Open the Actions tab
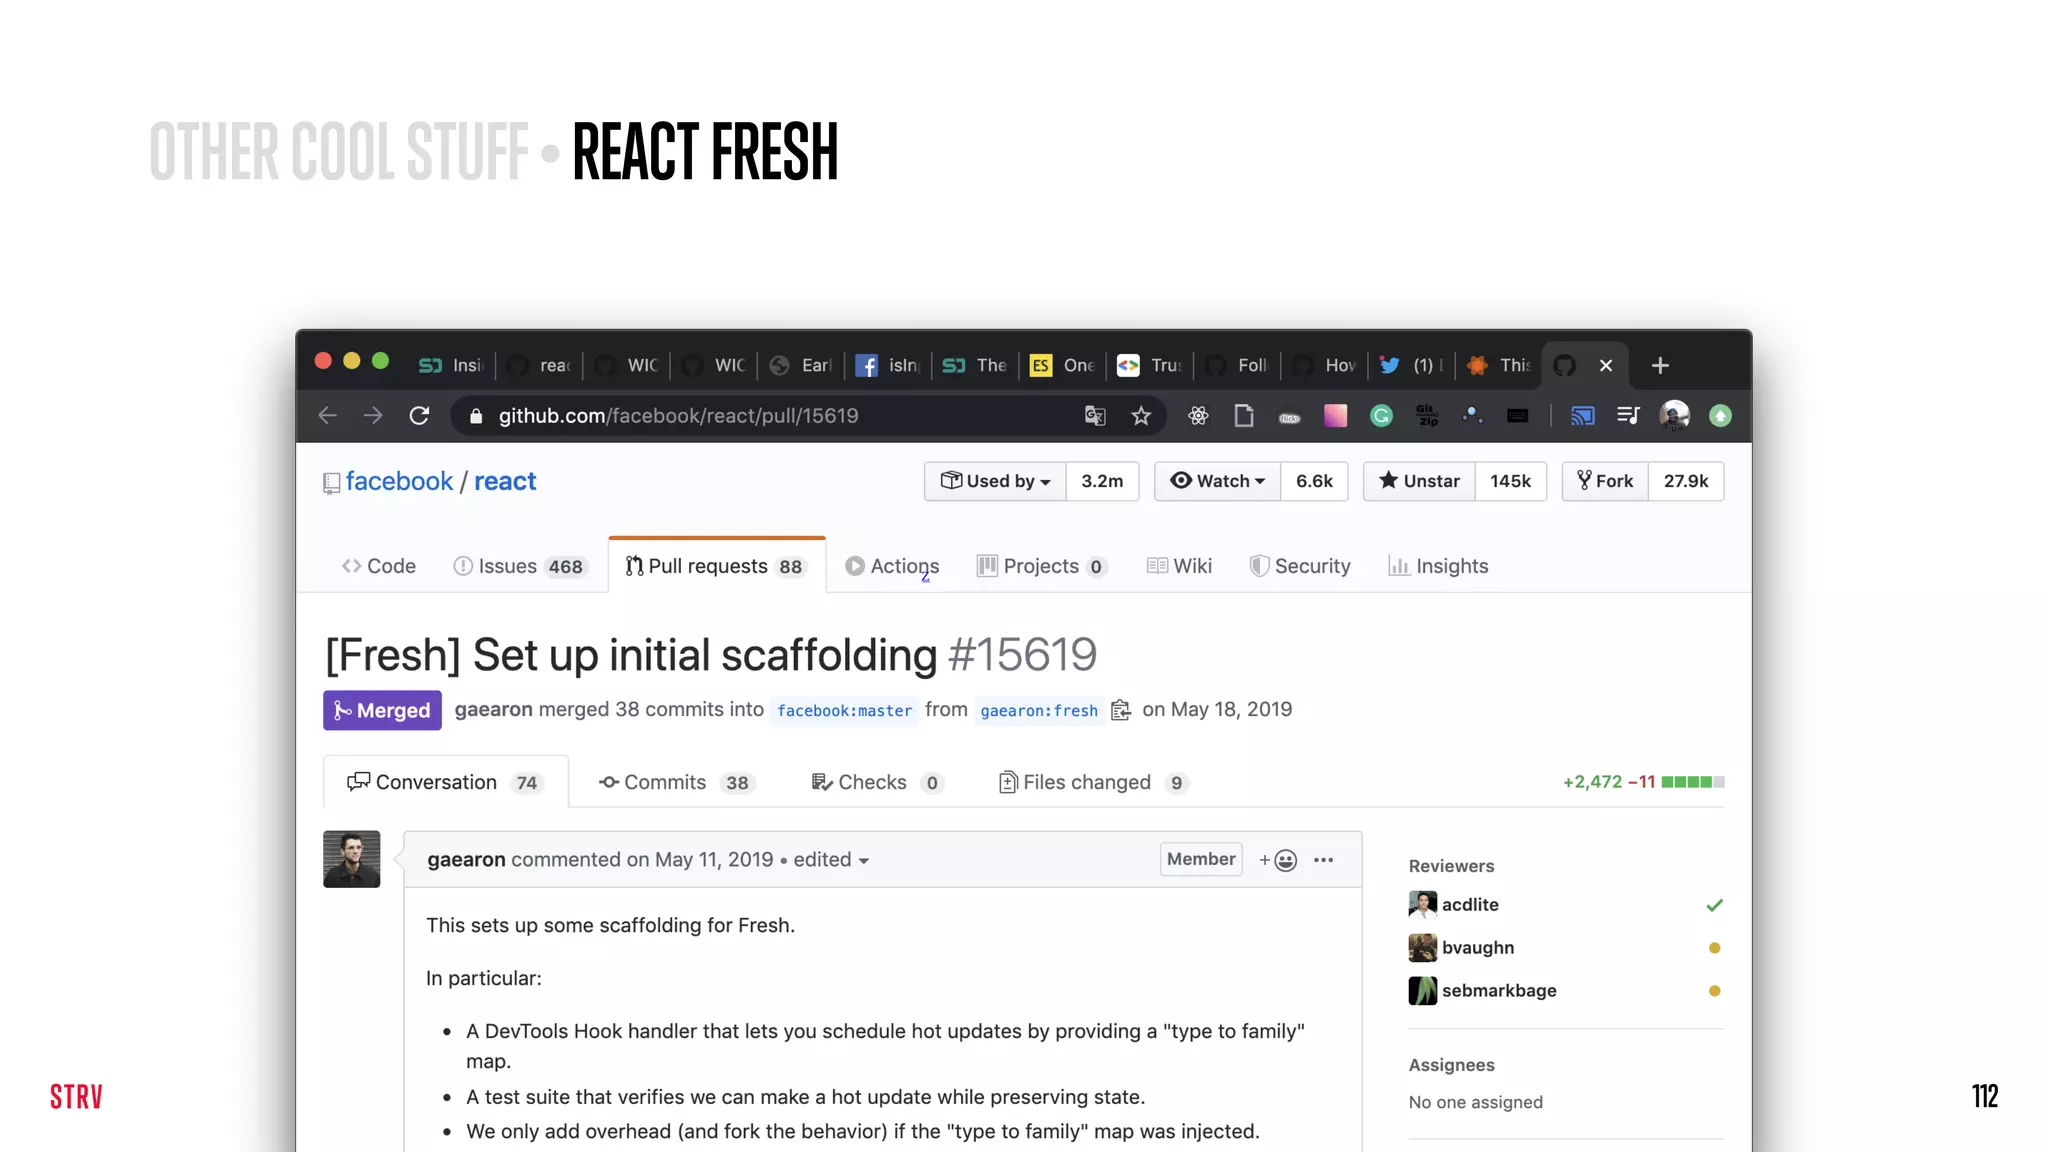The image size is (2048, 1152). [x=892, y=566]
